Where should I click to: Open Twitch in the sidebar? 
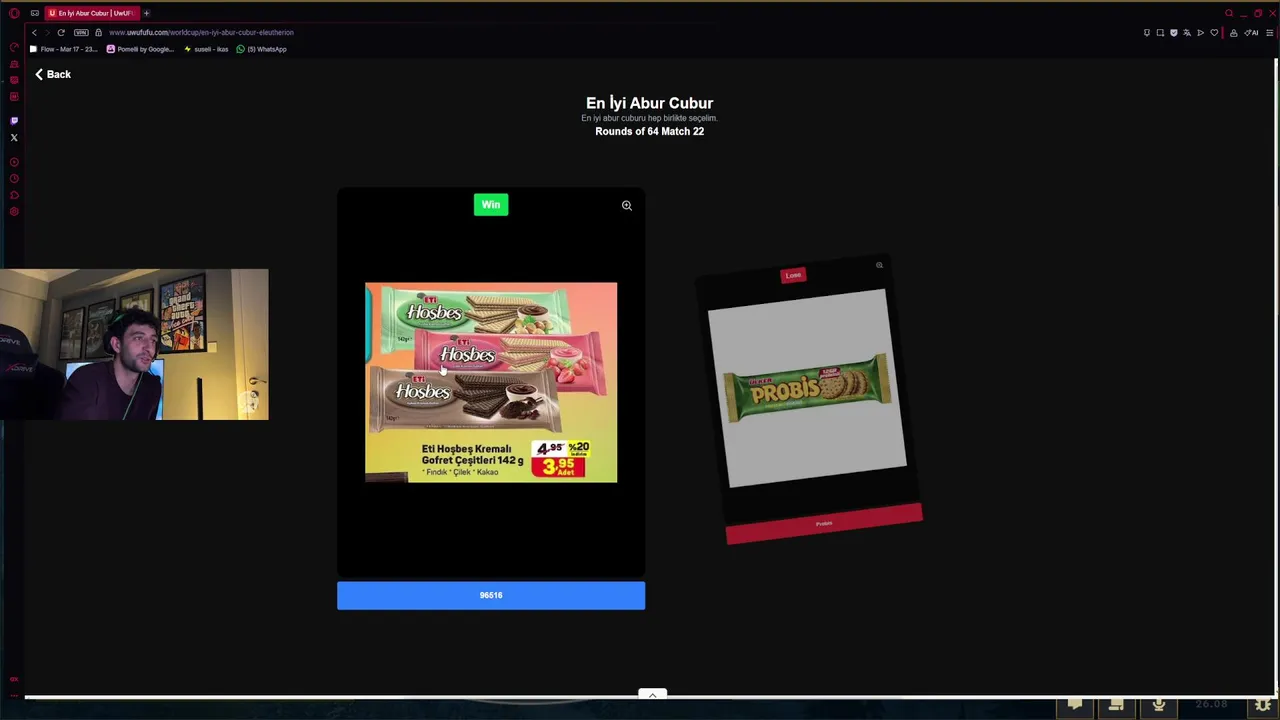[x=14, y=121]
